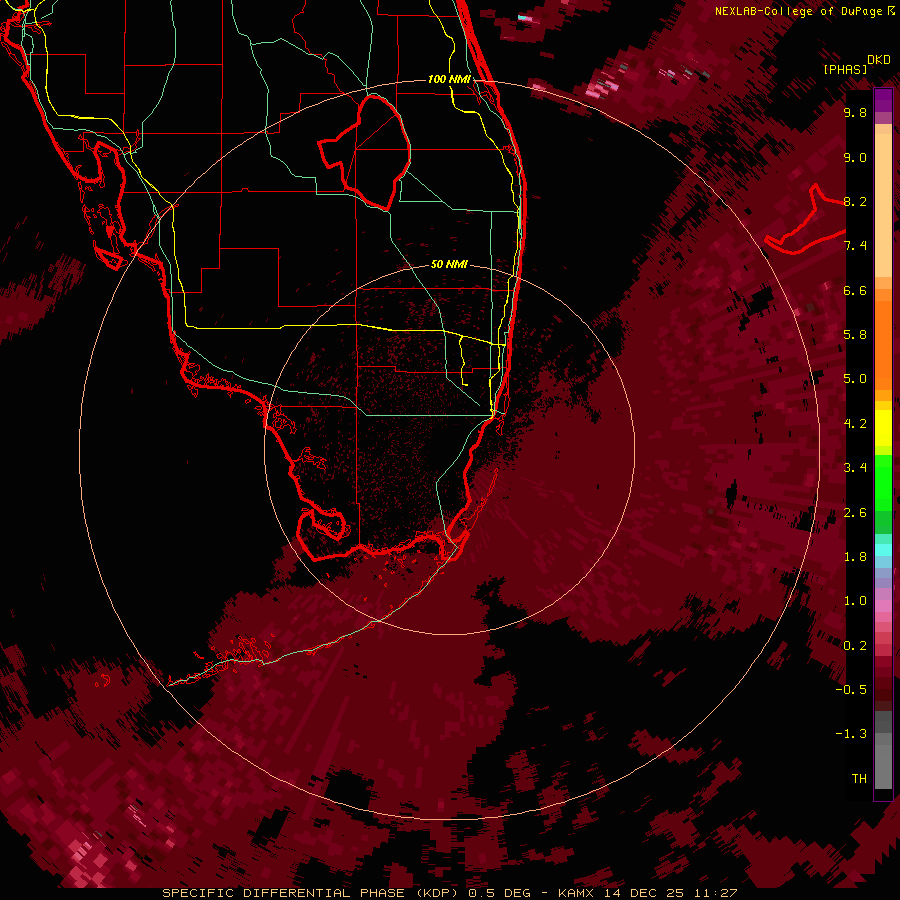
Task: Click the 1.8 scale label
Action: (855, 557)
